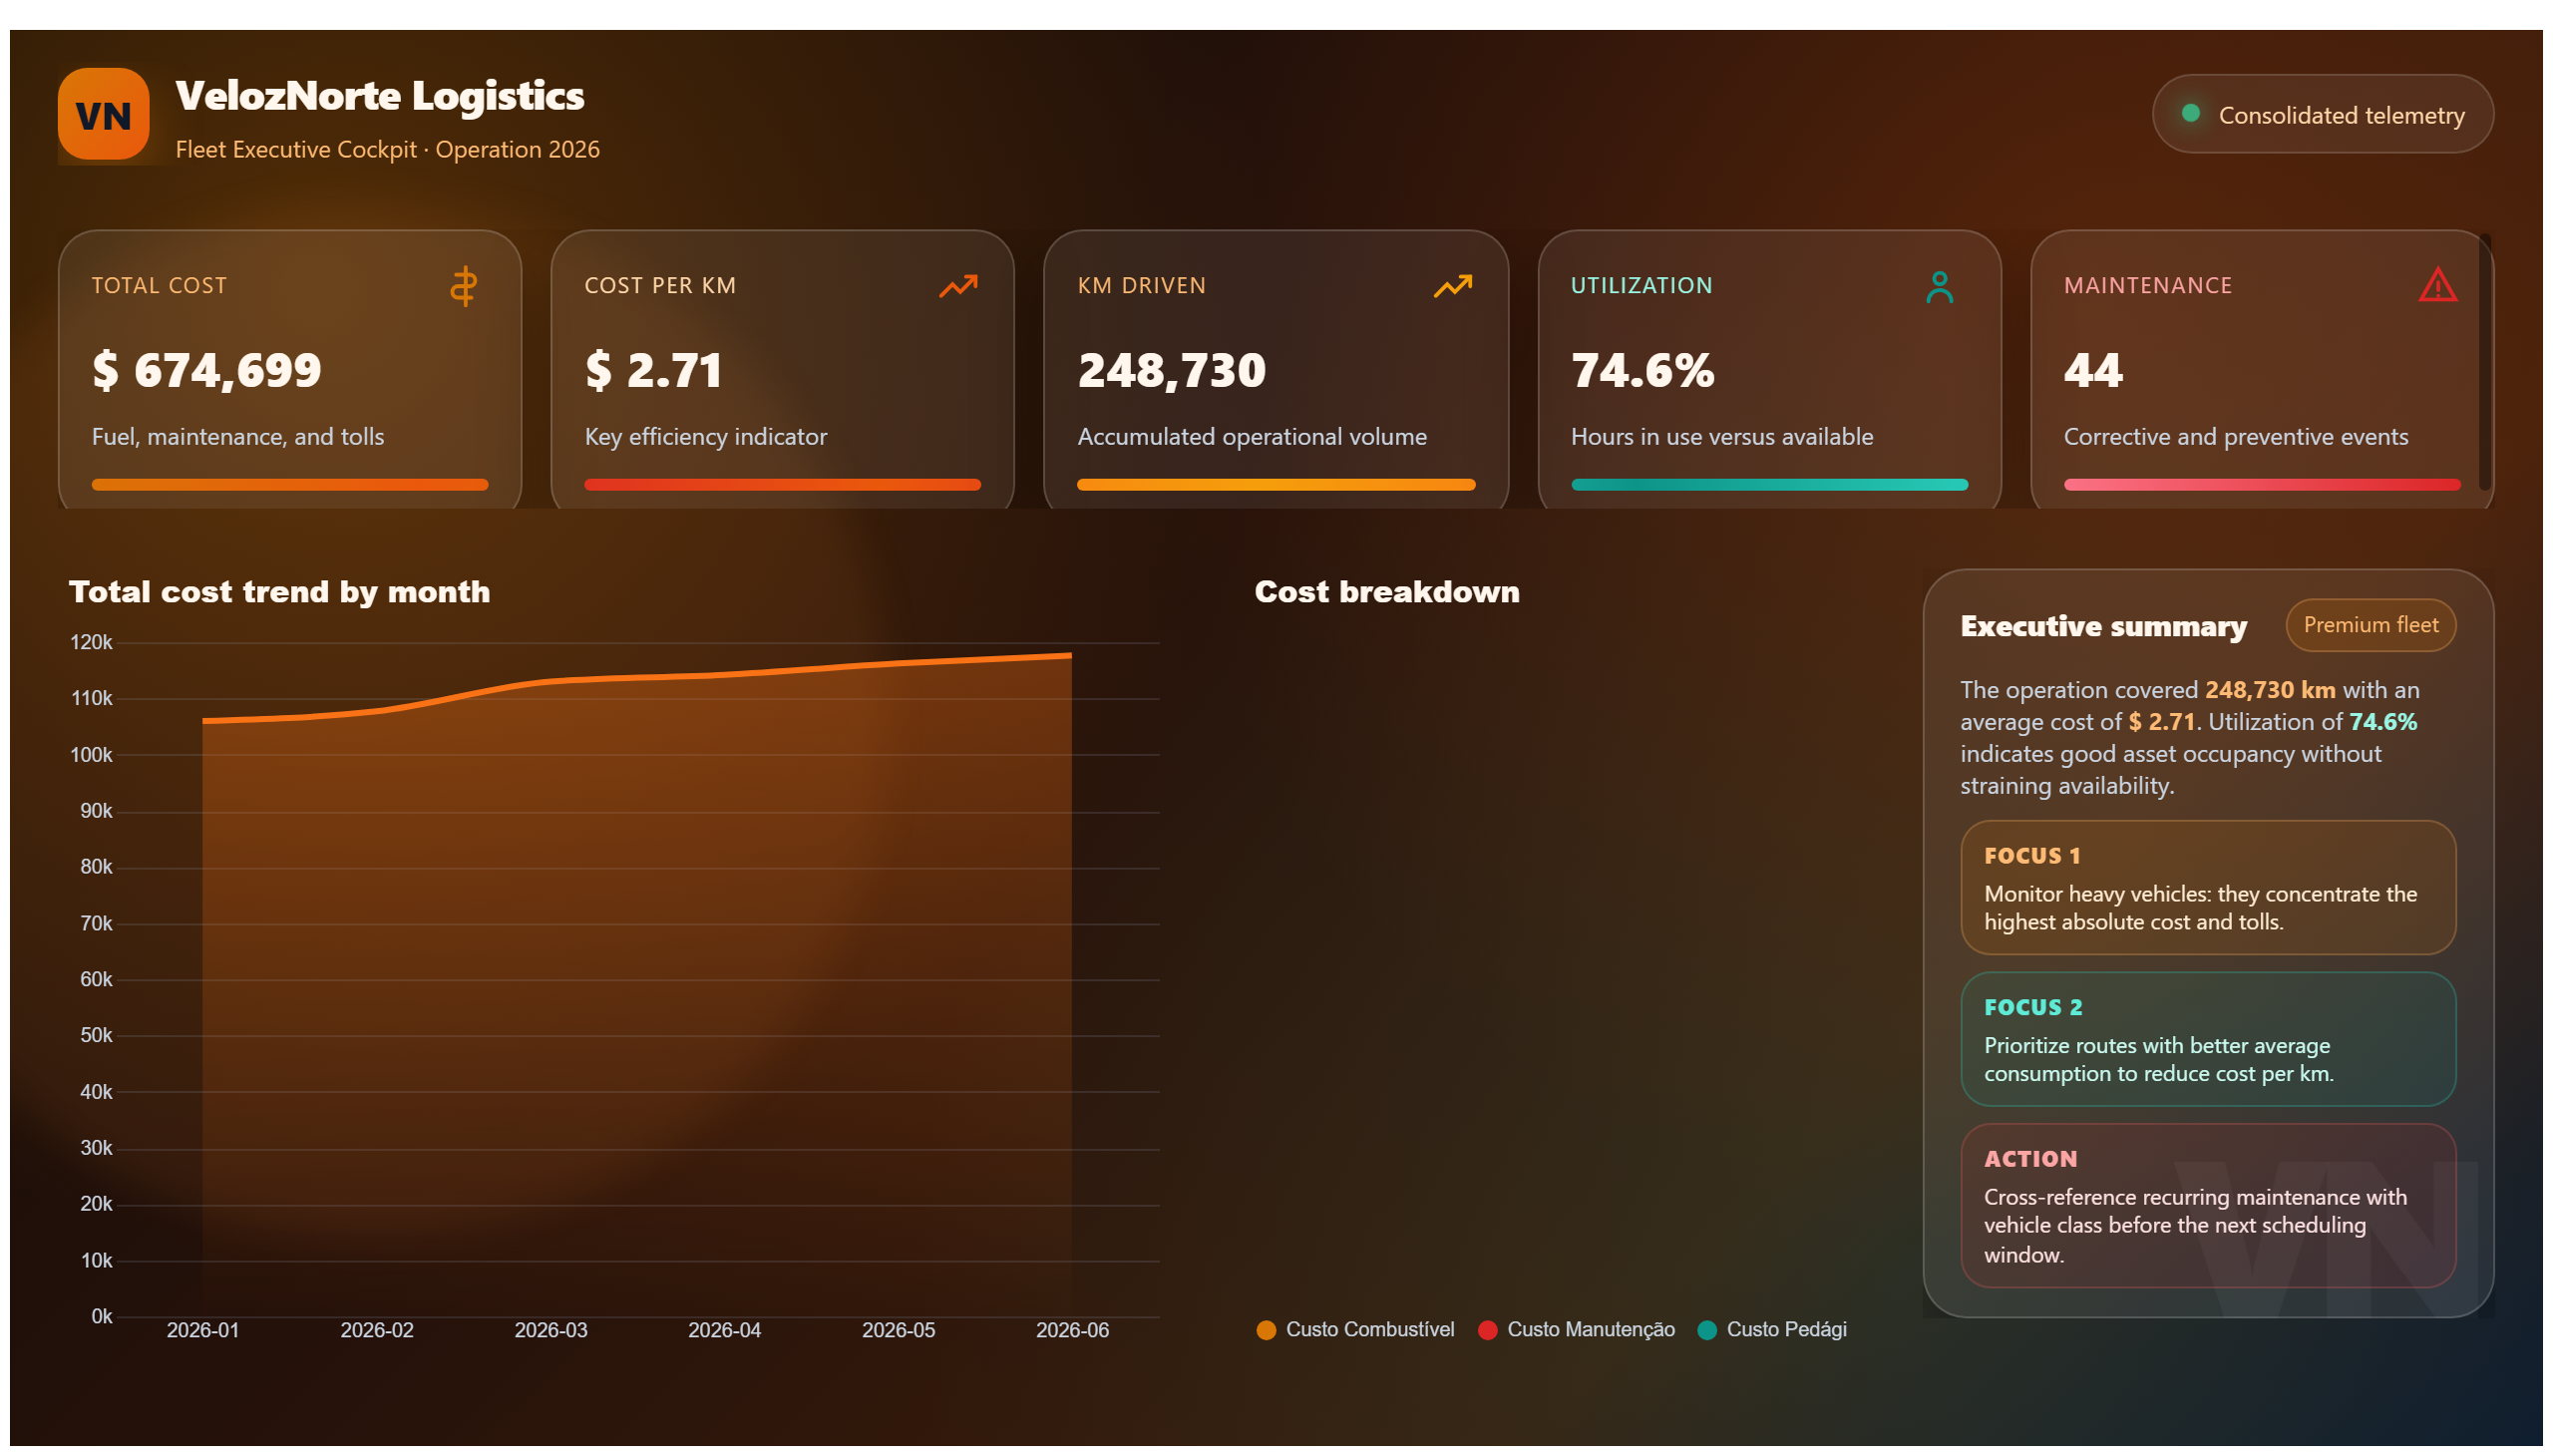Click the Total Cost orange progress bar
Screen dimensions: 2553x1456
click(290, 485)
